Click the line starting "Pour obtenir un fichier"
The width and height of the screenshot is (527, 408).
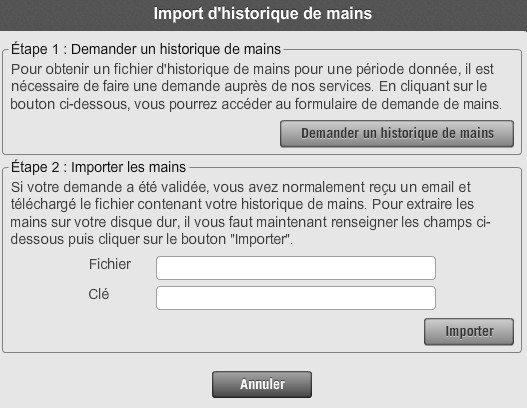[x=252, y=69]
